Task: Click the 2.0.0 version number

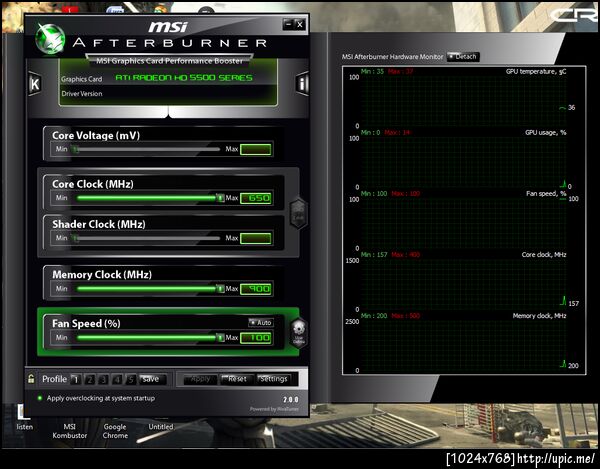Action: (291, 399)
